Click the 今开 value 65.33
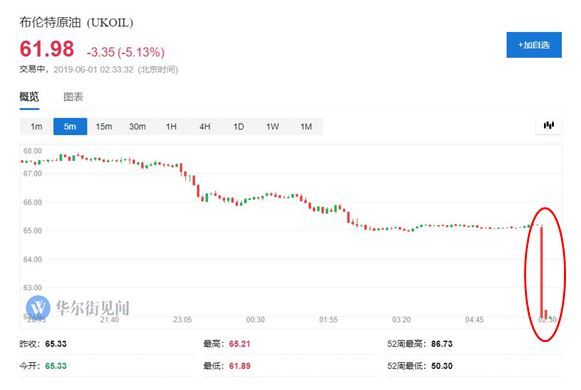 tap(56, 366)
